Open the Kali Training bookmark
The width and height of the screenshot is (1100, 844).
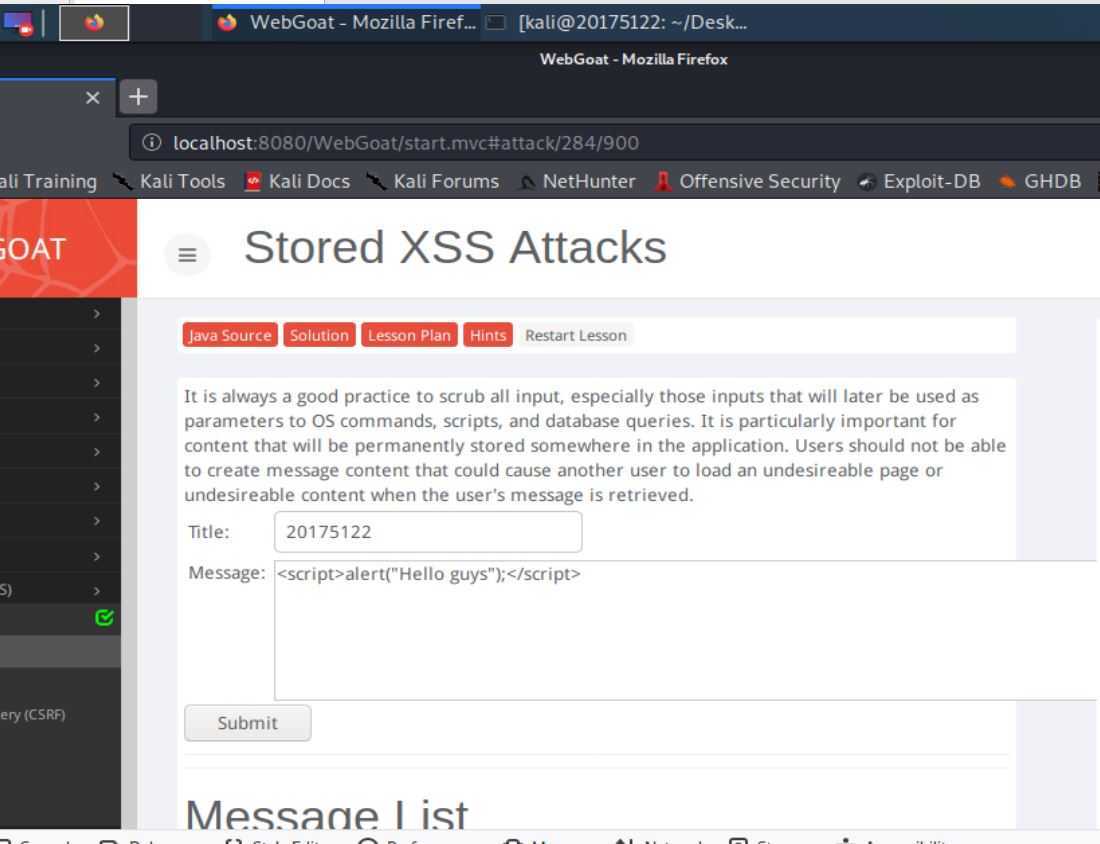(48, 181)
